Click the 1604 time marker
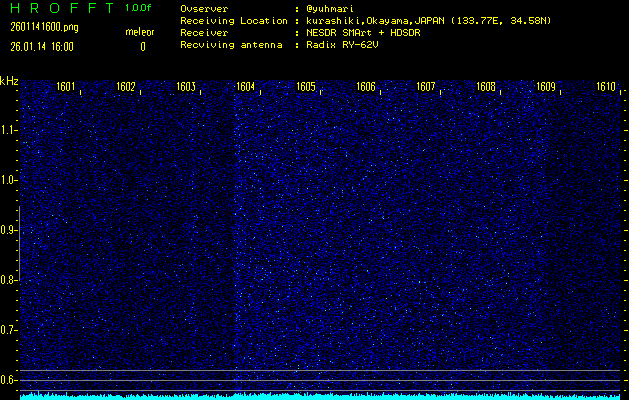This screenshot has height=400, width=629. 246,87
